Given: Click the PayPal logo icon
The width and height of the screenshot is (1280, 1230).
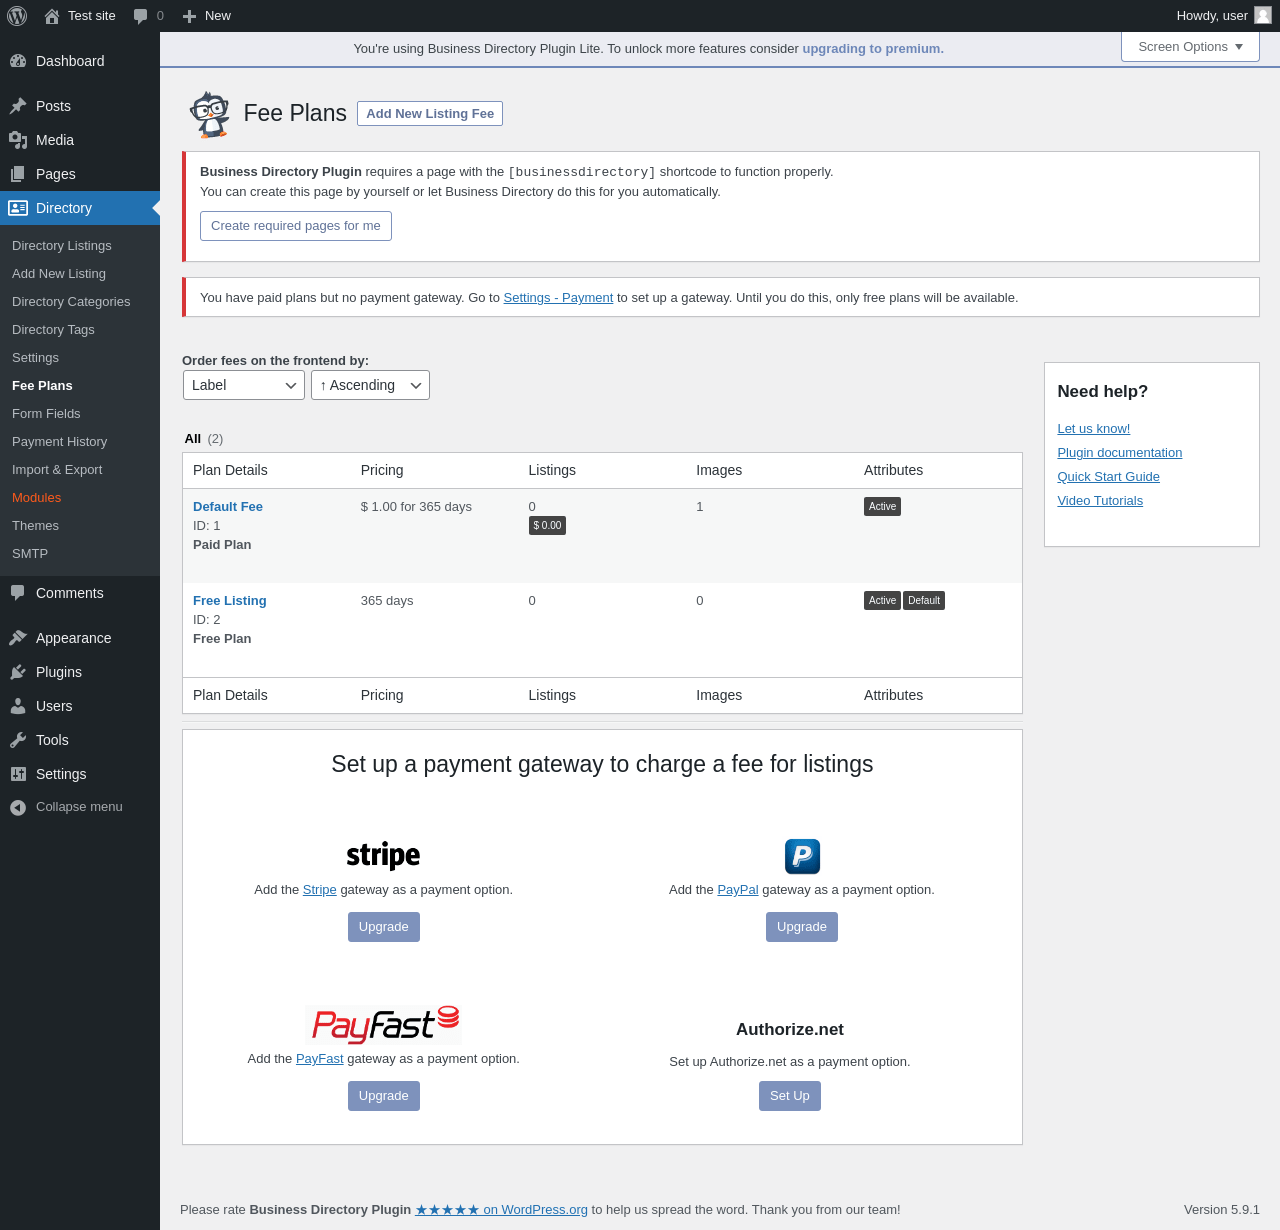Looking at the screenshot, I should click(x=802, y=856).
